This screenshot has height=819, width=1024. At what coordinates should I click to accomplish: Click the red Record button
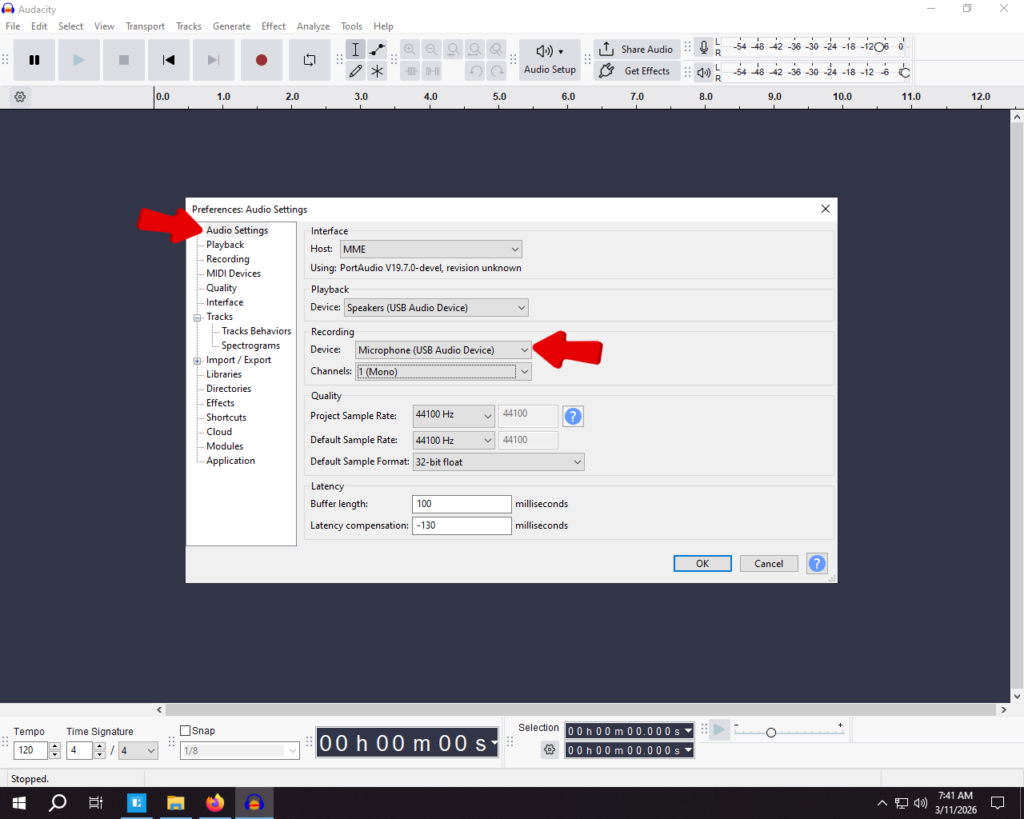point(261,60)
